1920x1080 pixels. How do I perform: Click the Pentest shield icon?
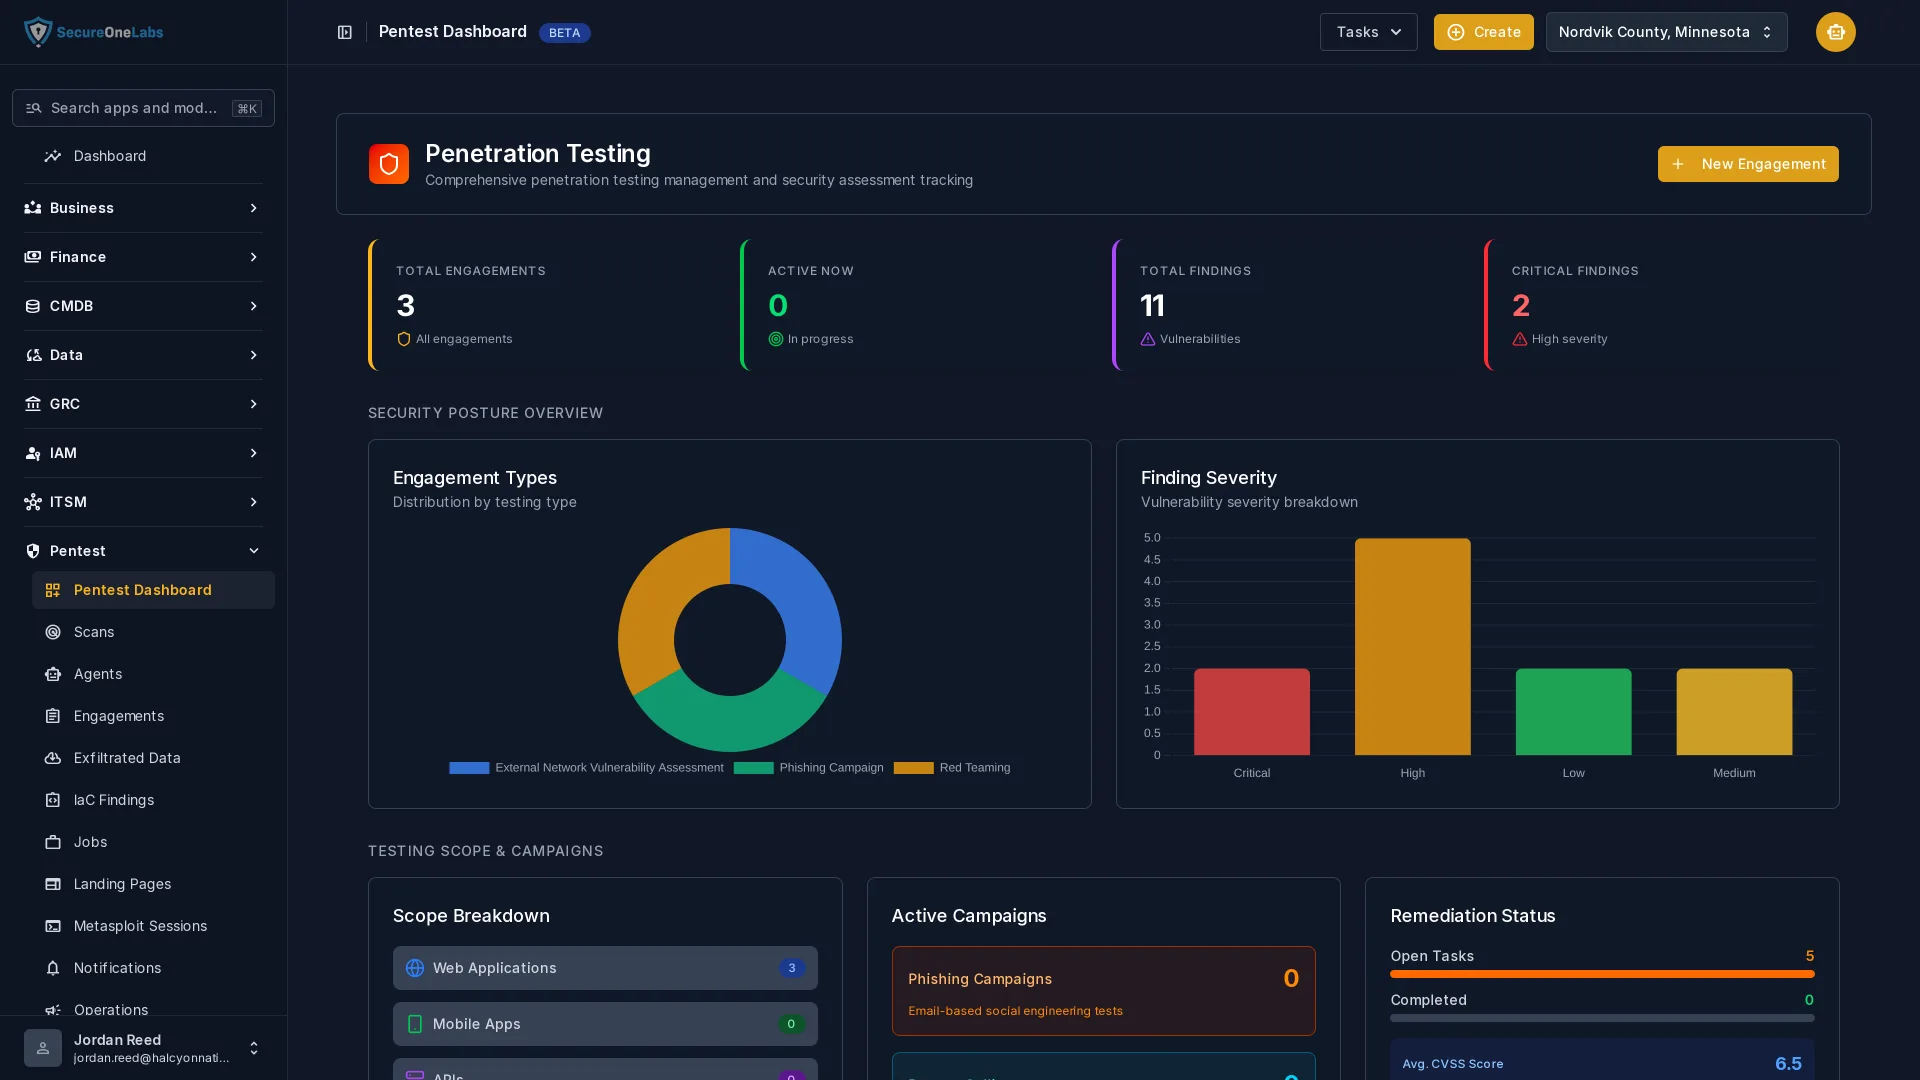click(x=33, y=551)
